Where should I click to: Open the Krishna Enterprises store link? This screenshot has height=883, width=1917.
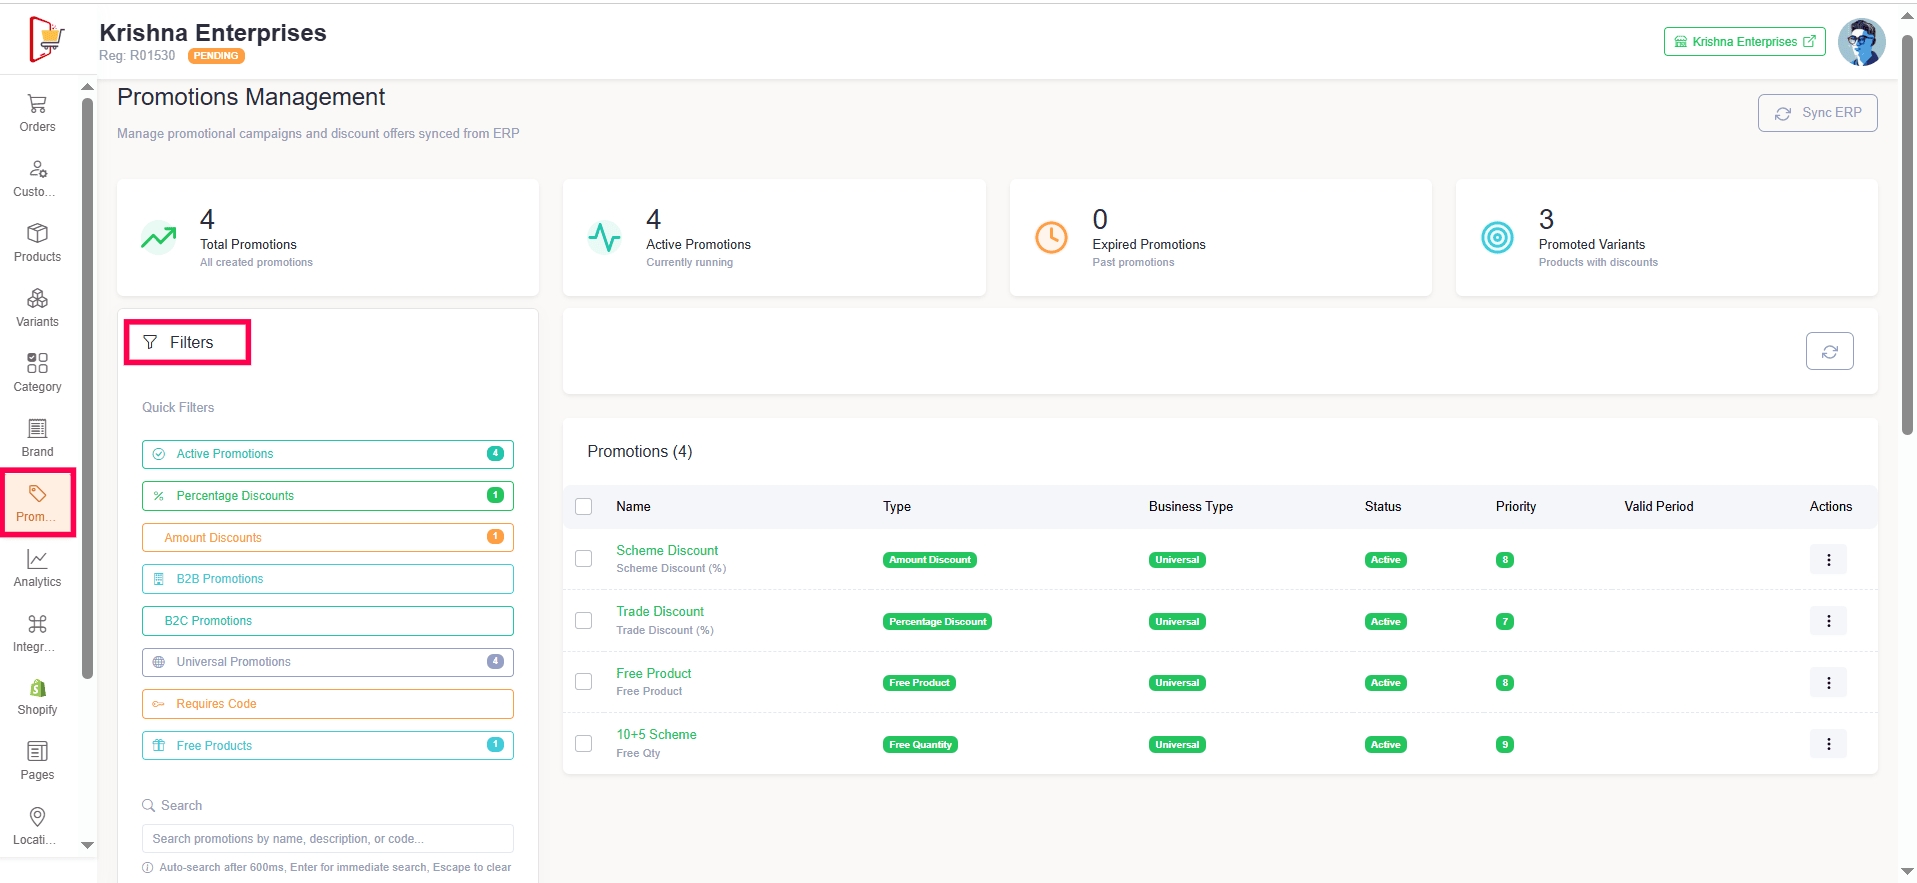click(x=1744, y=42)
